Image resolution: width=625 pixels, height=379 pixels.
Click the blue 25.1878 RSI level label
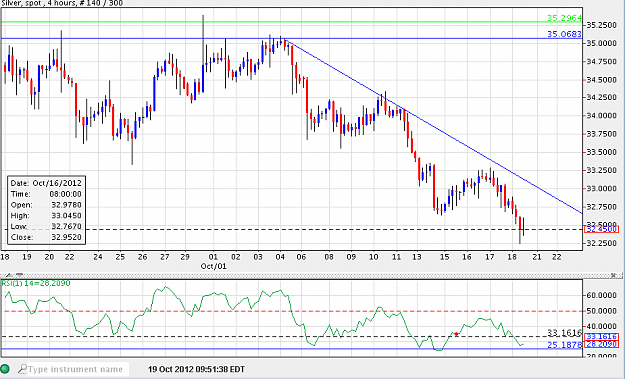point(564,345)
